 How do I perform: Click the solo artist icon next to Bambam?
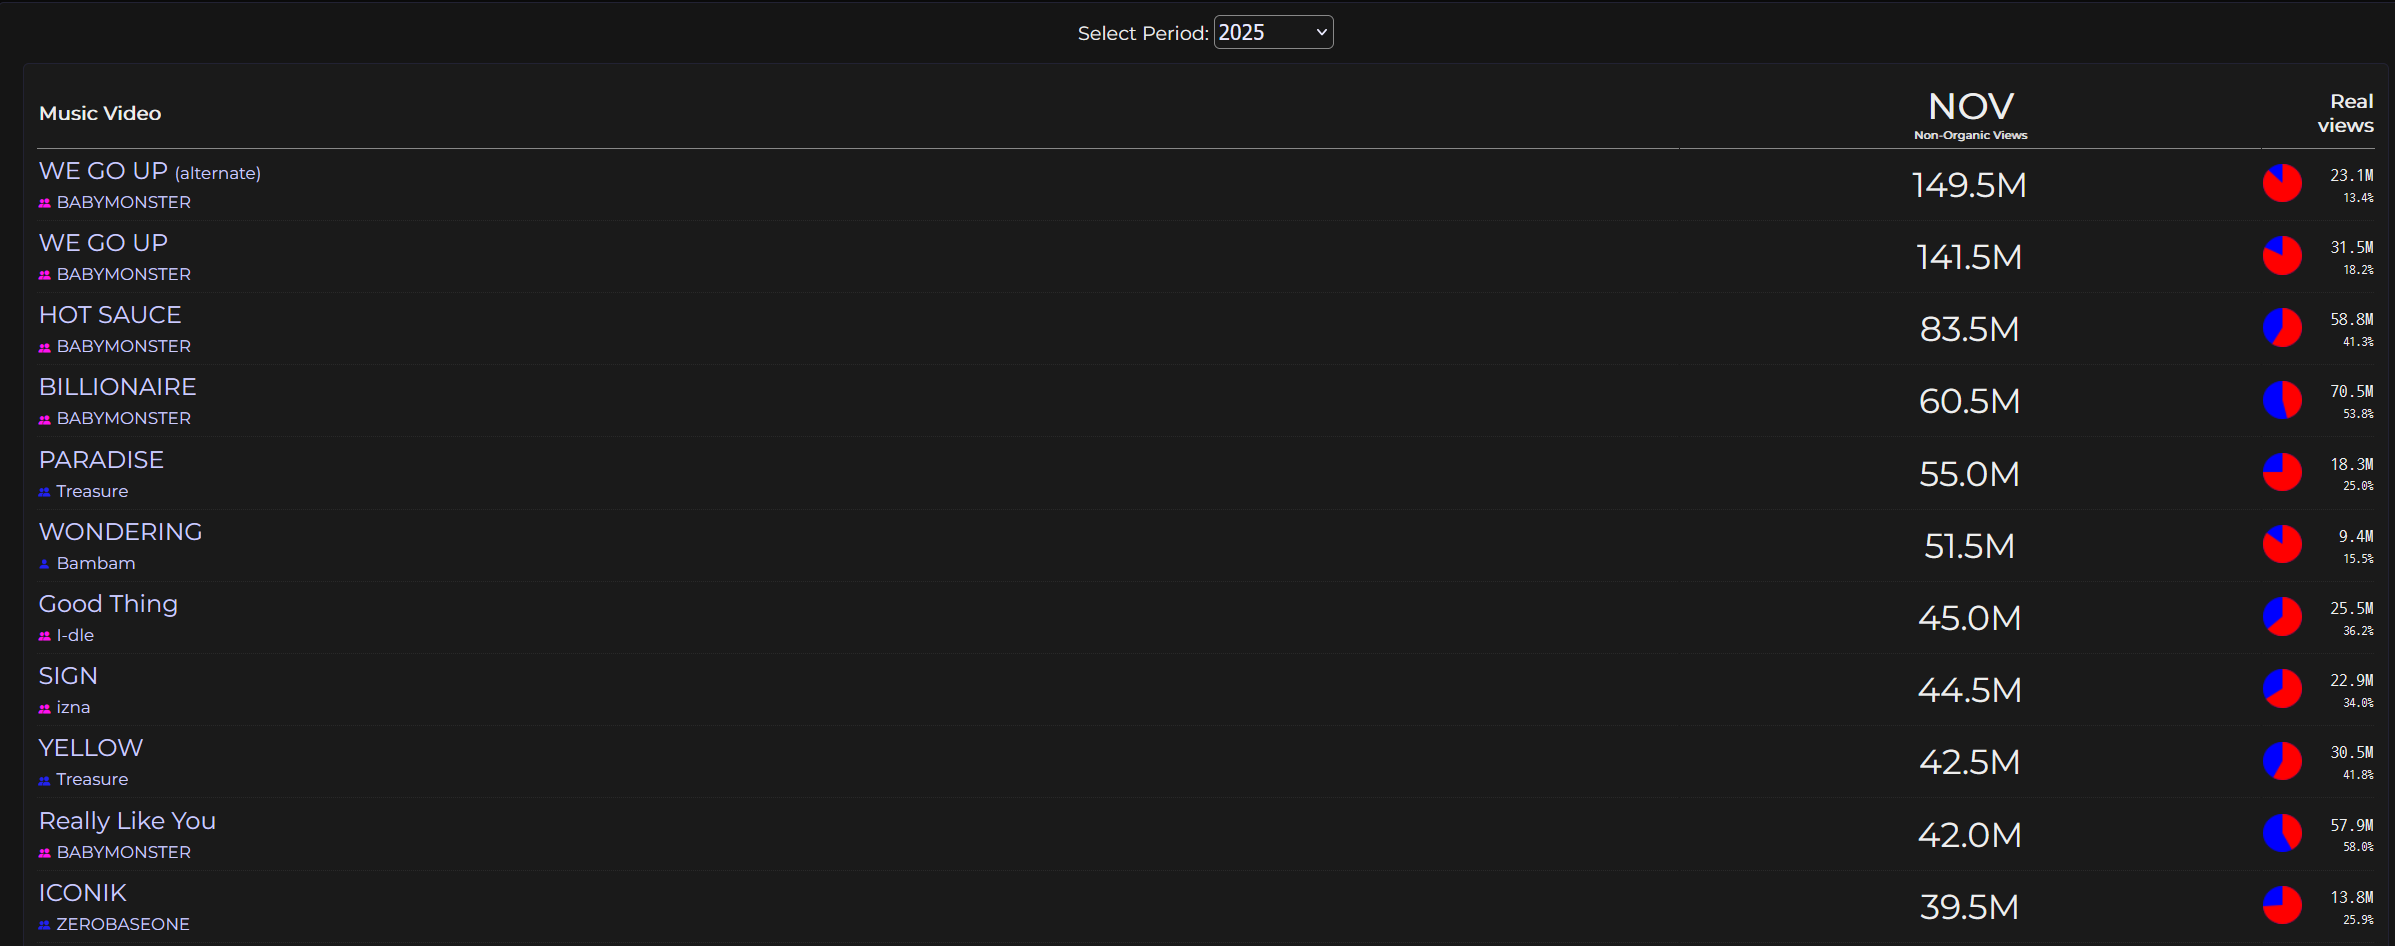pyautogui.click(x=45, y=564)
